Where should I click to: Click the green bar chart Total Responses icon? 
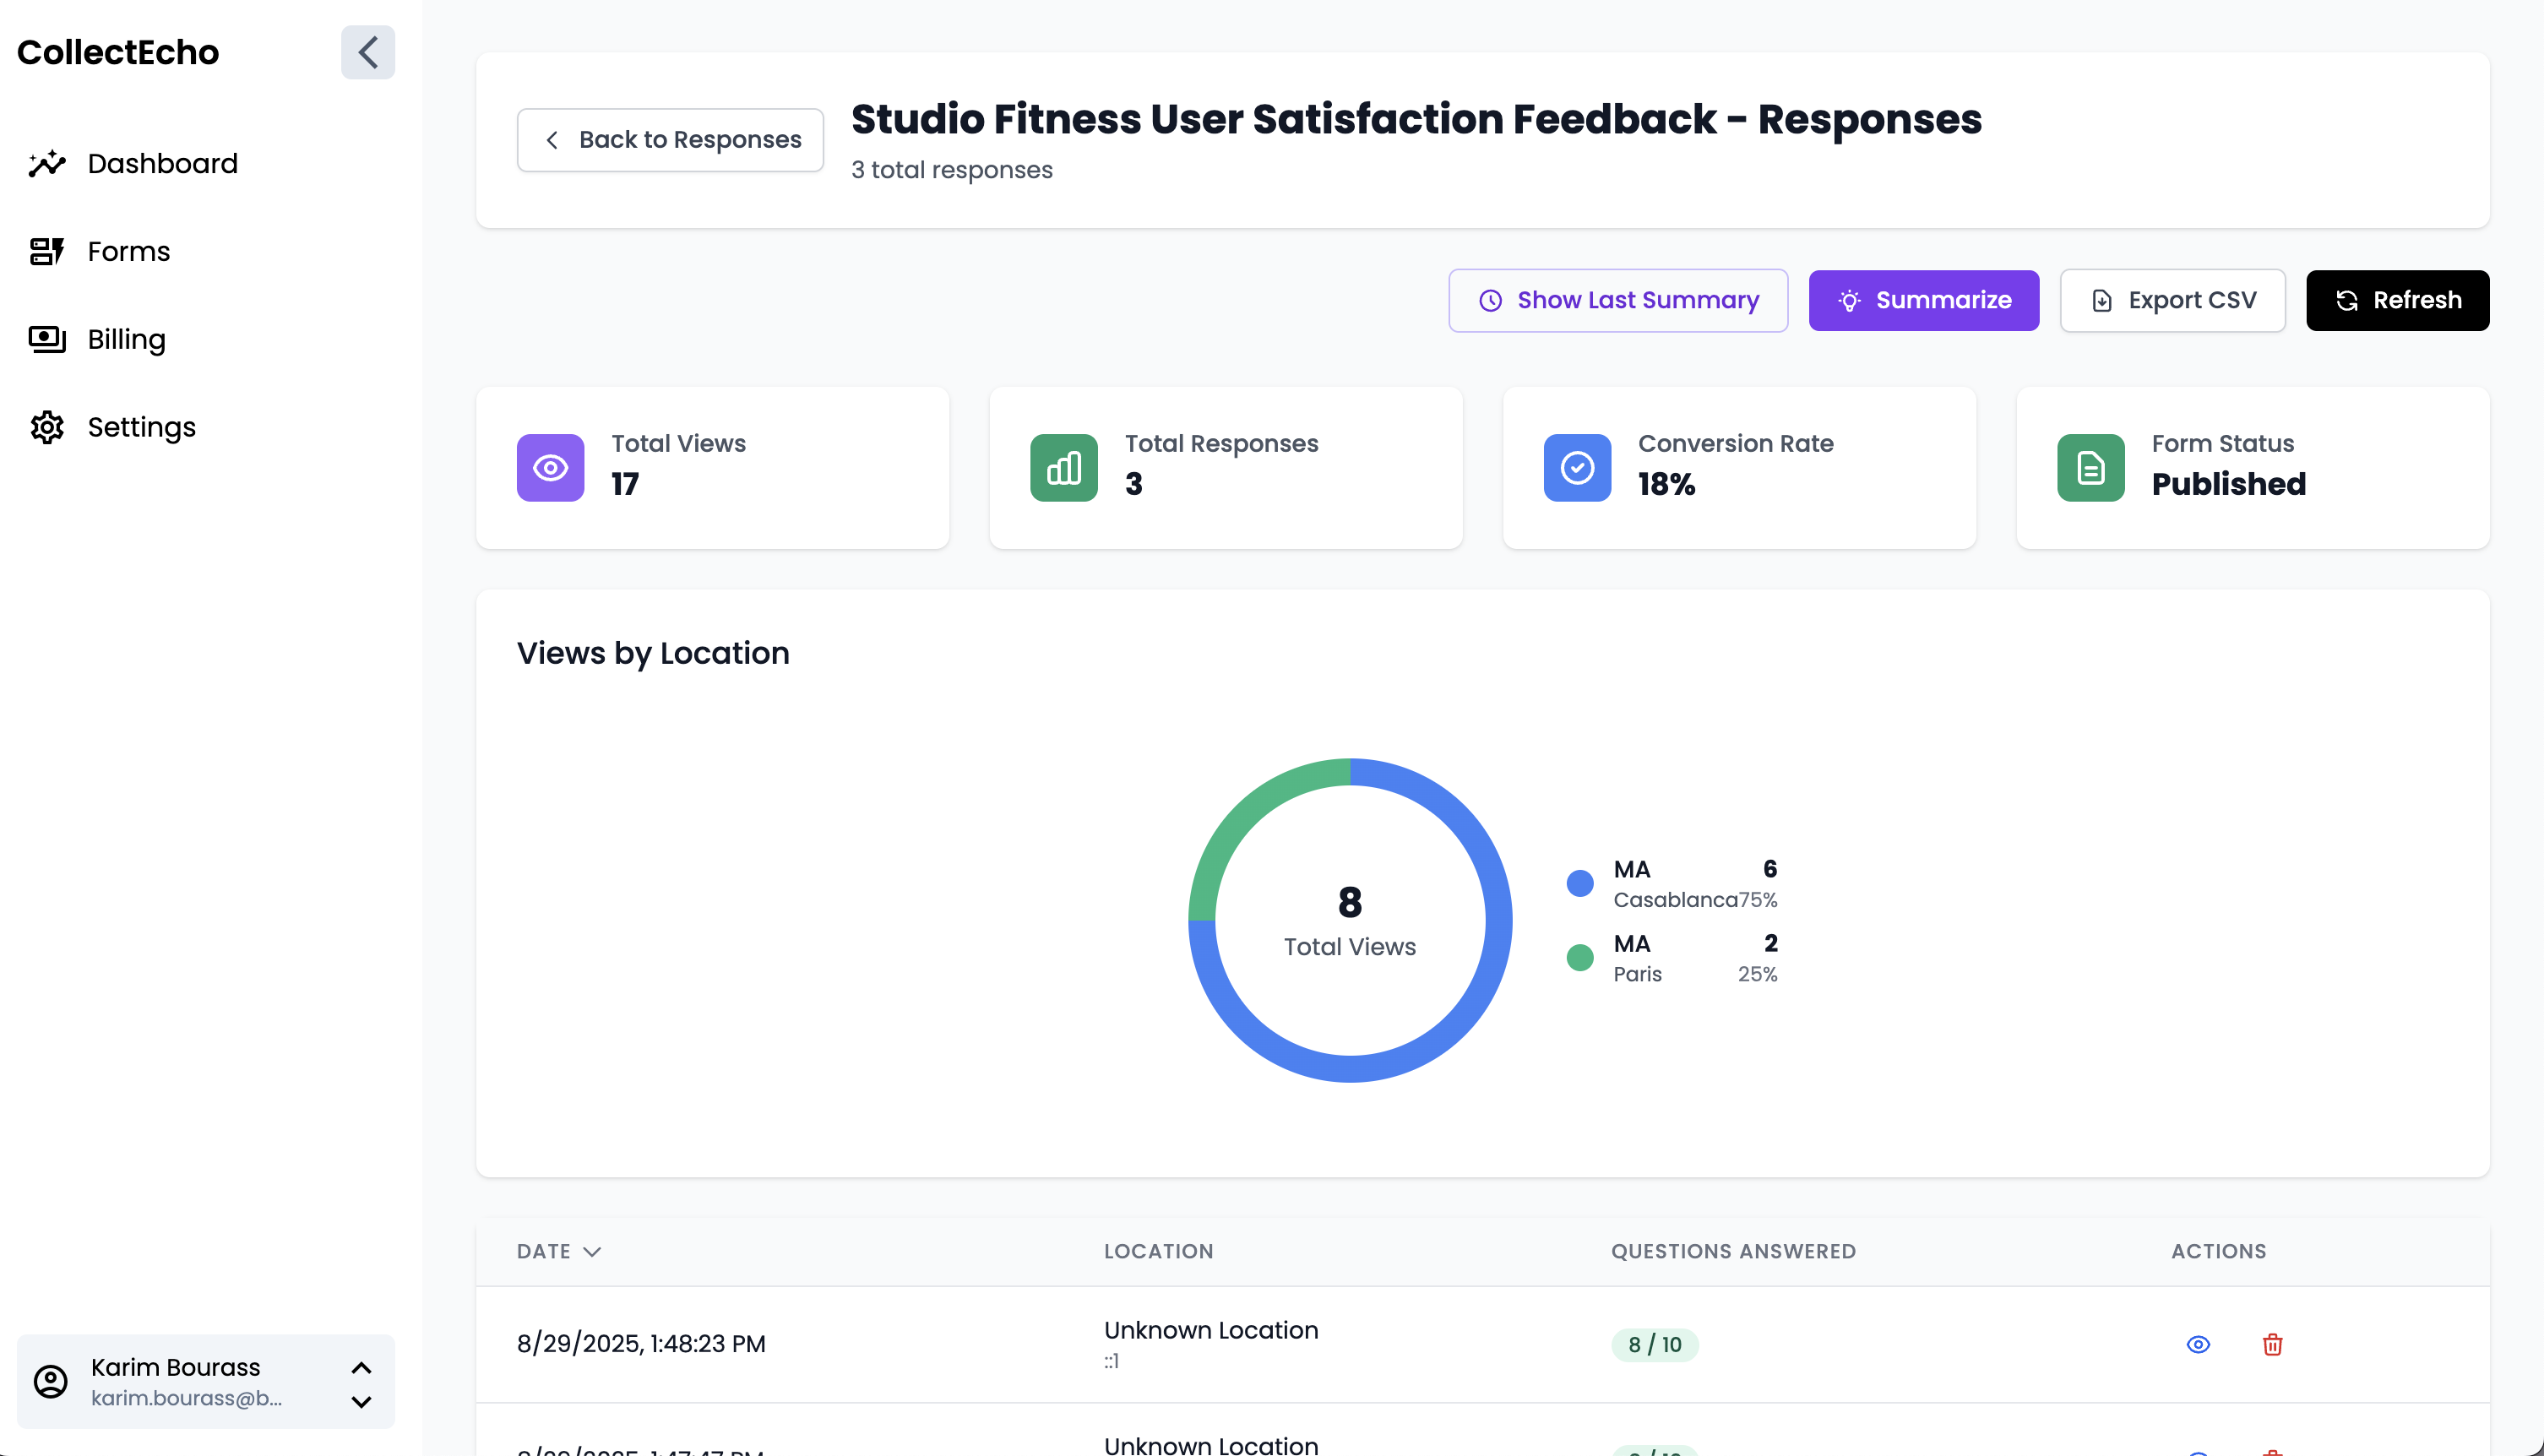[x=1064, y=468]
